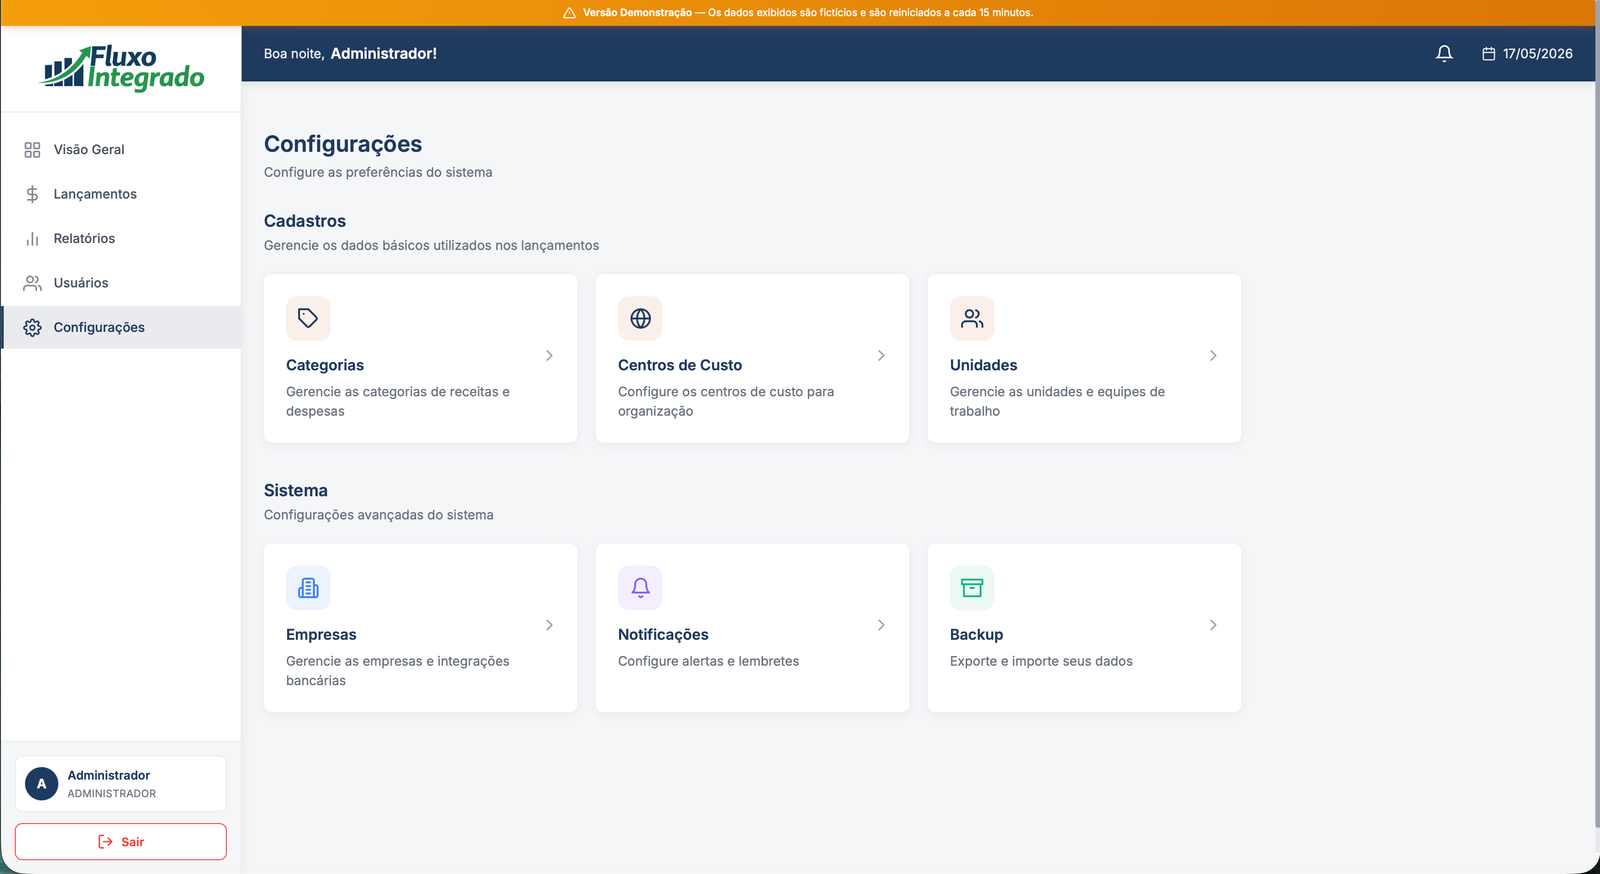Image resolution: width=1600 pixels, height=874 pixels.
Task: Expand the Empresas card chevron
Action: [x=549, y=625]
